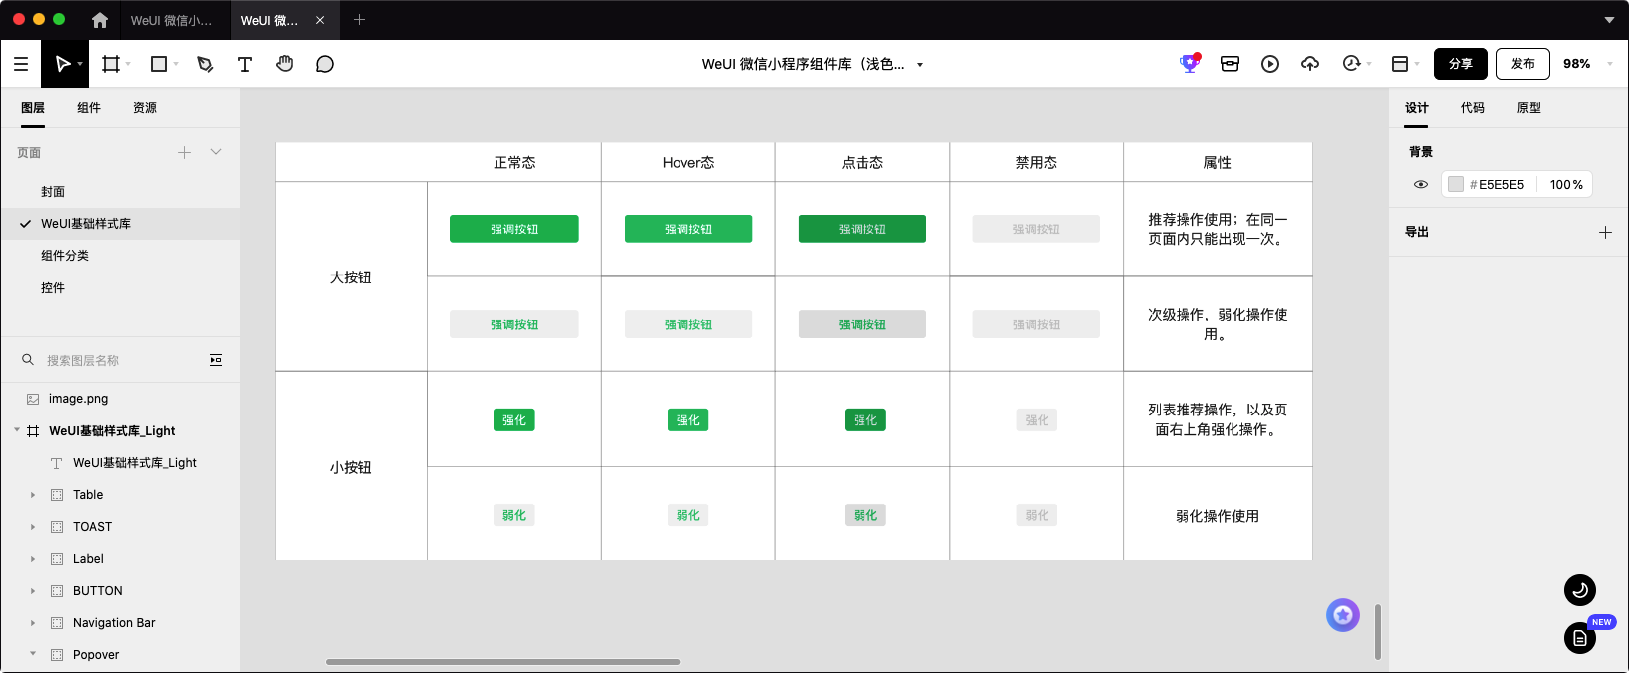Screen dimensions: 1629x673
Task: Open the hamburger main menu
Action: pos(21,64)
